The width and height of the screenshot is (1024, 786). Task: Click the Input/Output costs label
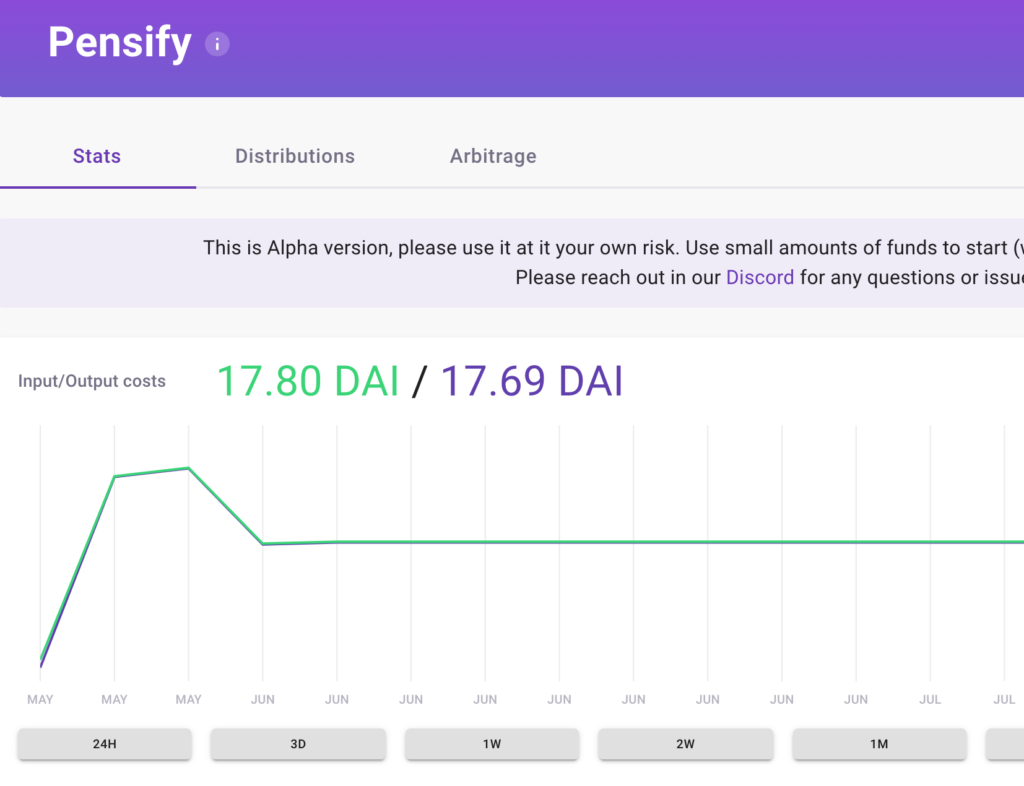(x=92, y=381)
